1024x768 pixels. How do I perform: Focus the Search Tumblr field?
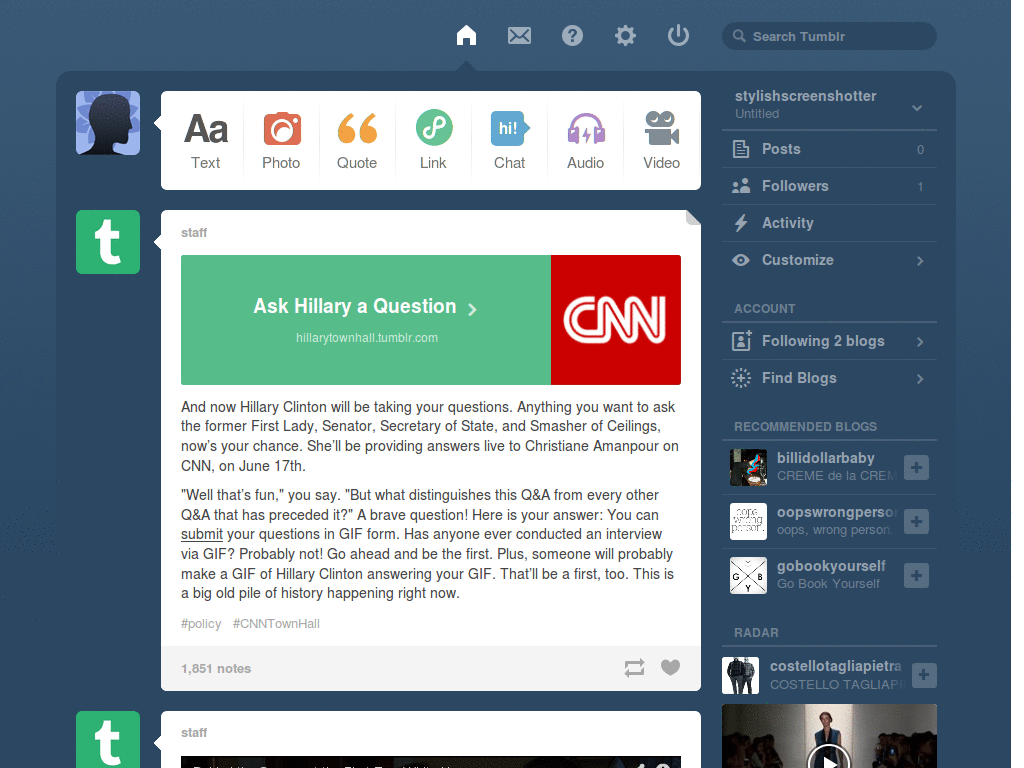pyautogui.click(x=829, y=36)
